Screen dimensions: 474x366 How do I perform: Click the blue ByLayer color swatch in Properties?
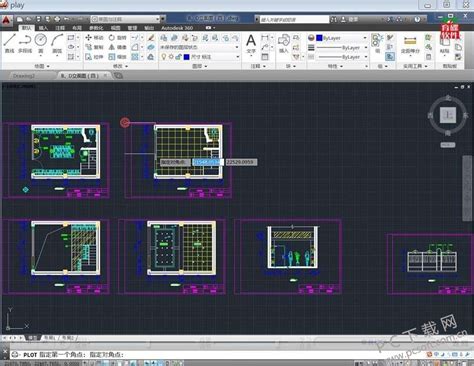(319, 38)
